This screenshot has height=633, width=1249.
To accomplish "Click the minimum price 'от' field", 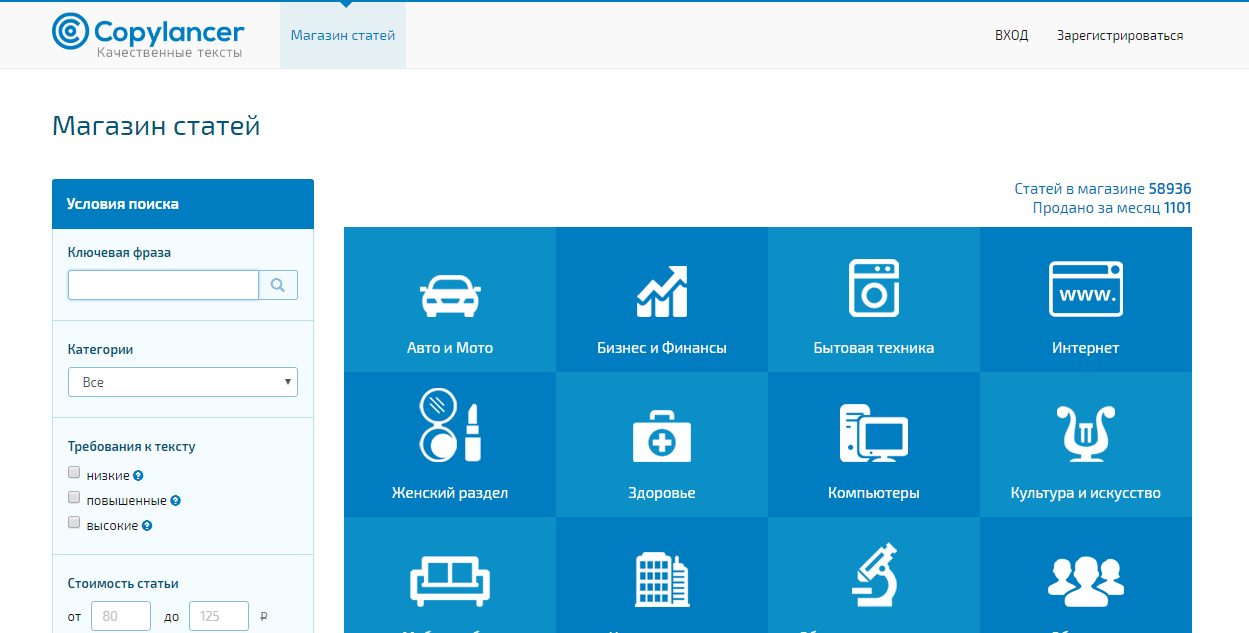I will [121, 616].
